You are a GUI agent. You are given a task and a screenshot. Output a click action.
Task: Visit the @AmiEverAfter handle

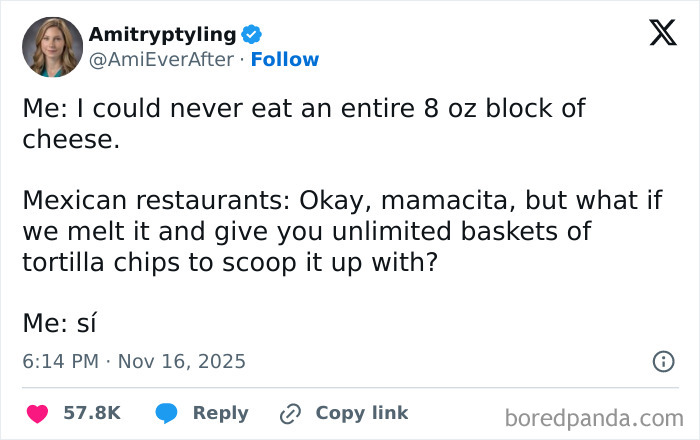tap(162, 59)
